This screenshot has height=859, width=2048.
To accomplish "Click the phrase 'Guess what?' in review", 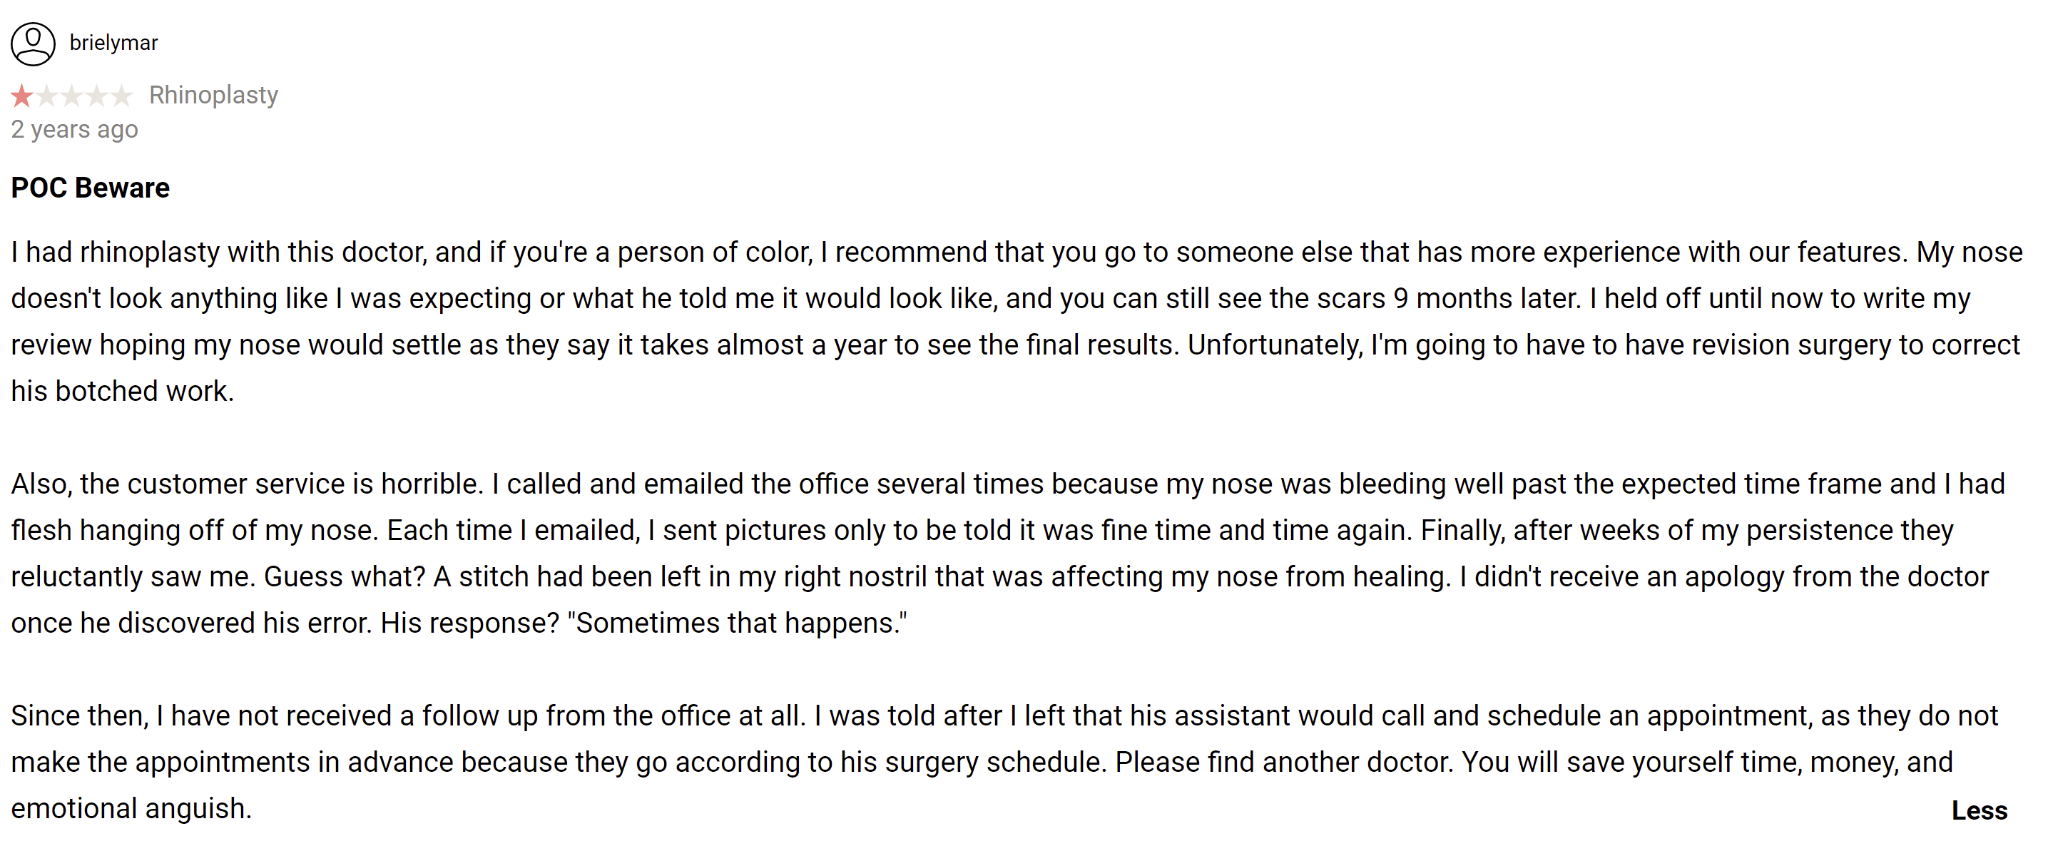I will click(x=344, y=577).
